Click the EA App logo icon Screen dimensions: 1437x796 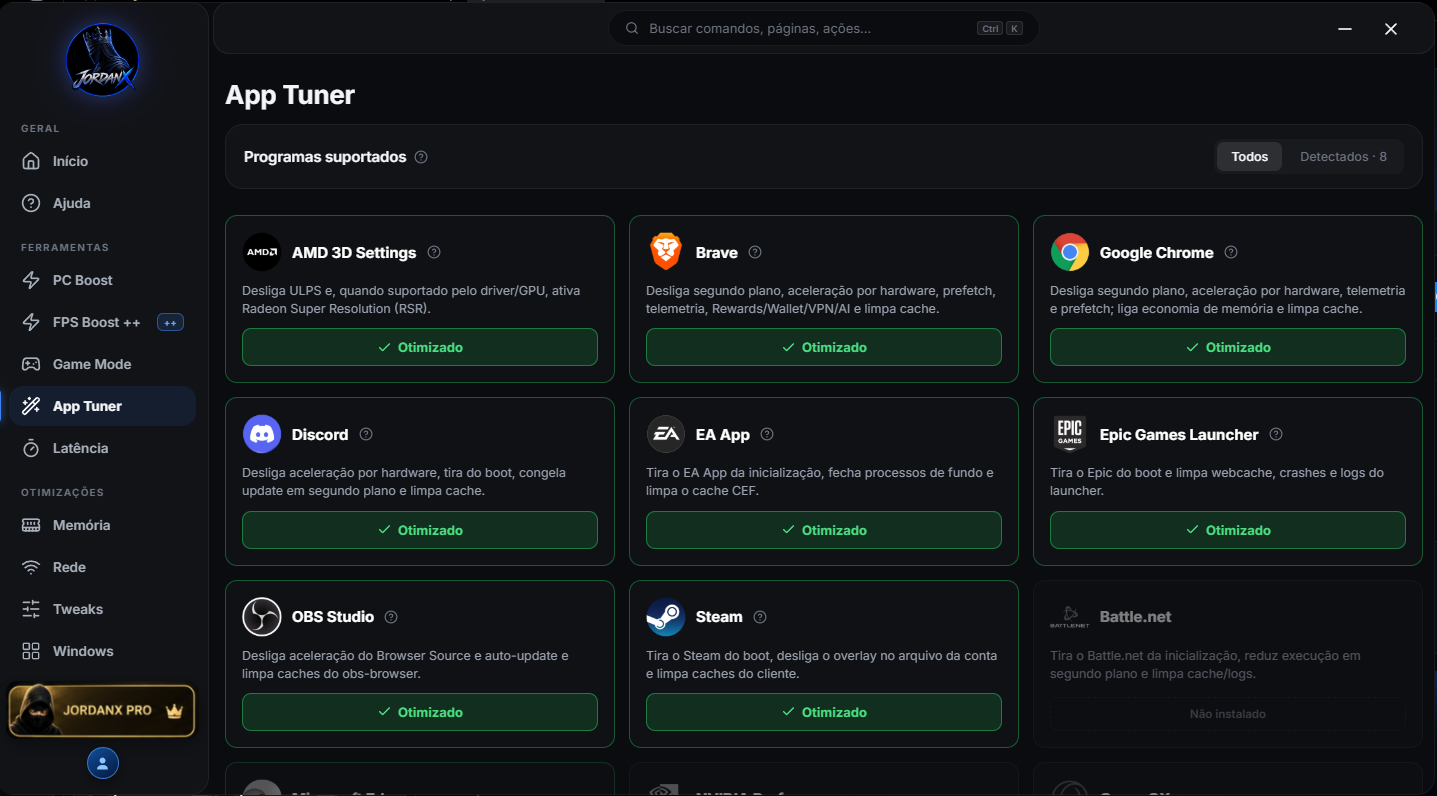point(666,434)
